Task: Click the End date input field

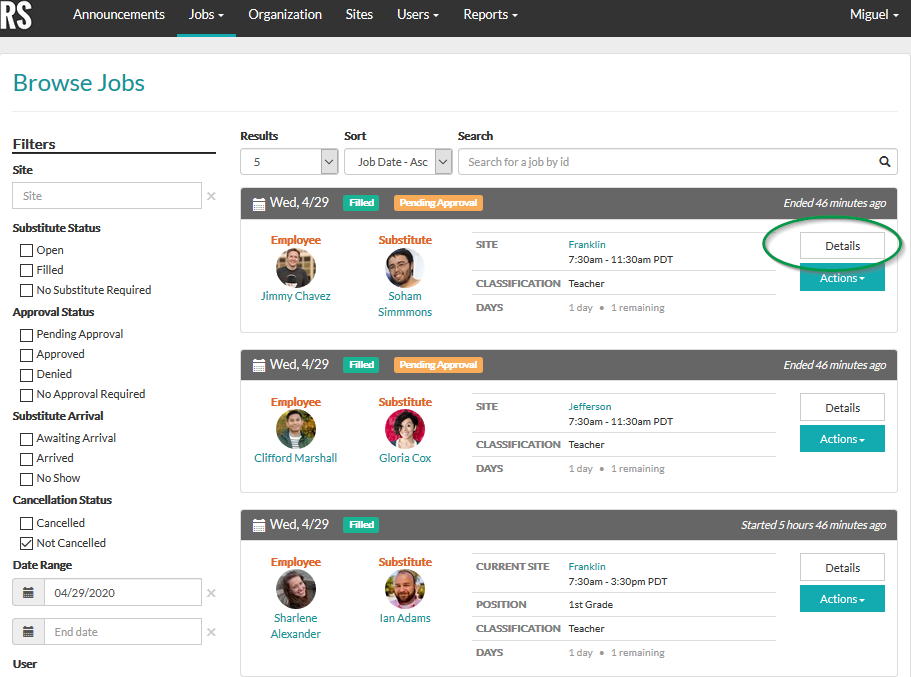Action: 123,632
